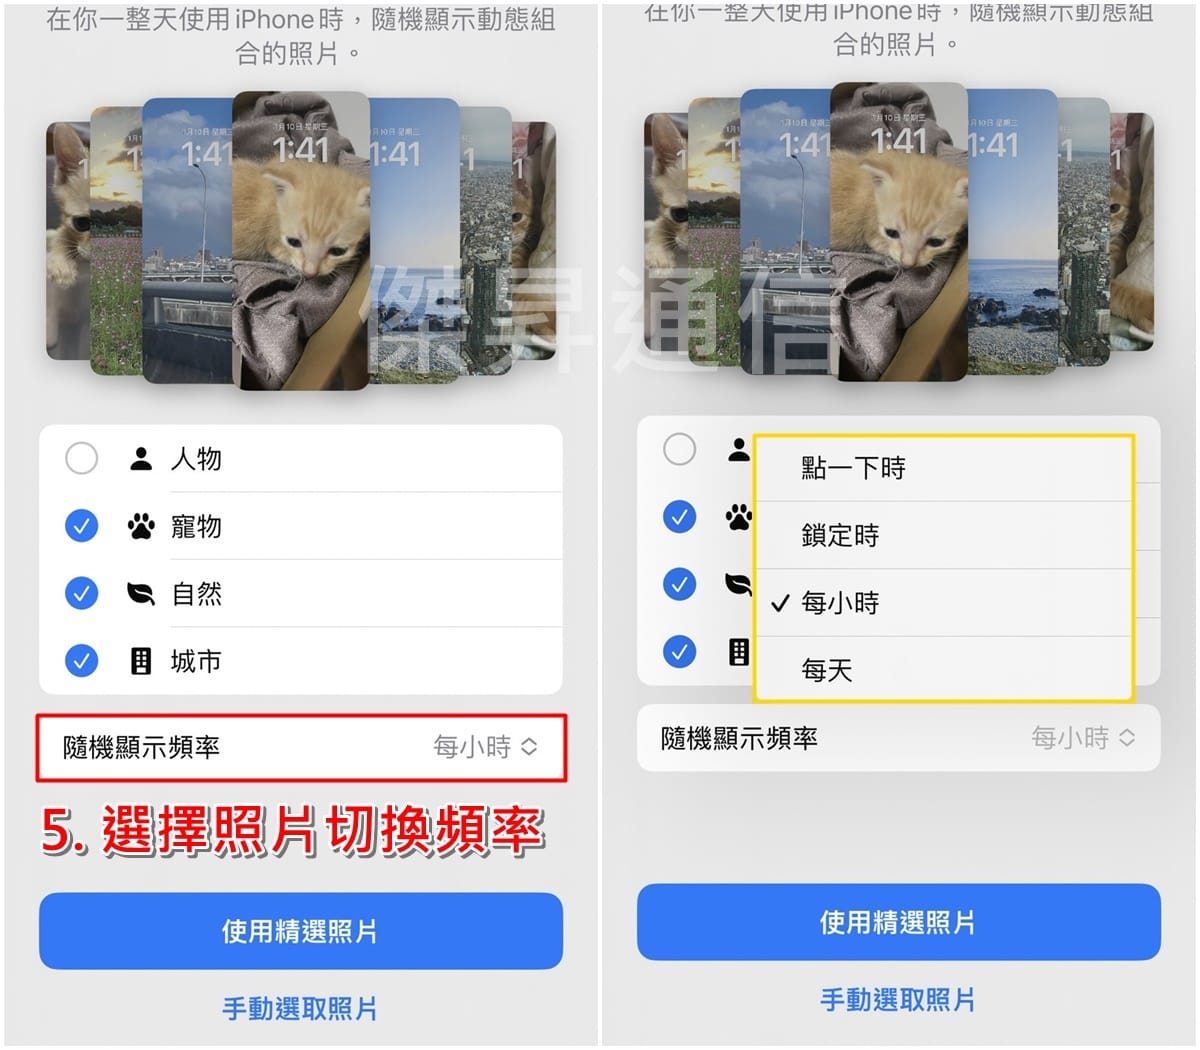Uncheck the 自然 checkbox in left panel
This screenshot has width=1200, height=1050.
pyautogui.click(x=81, y=594)
